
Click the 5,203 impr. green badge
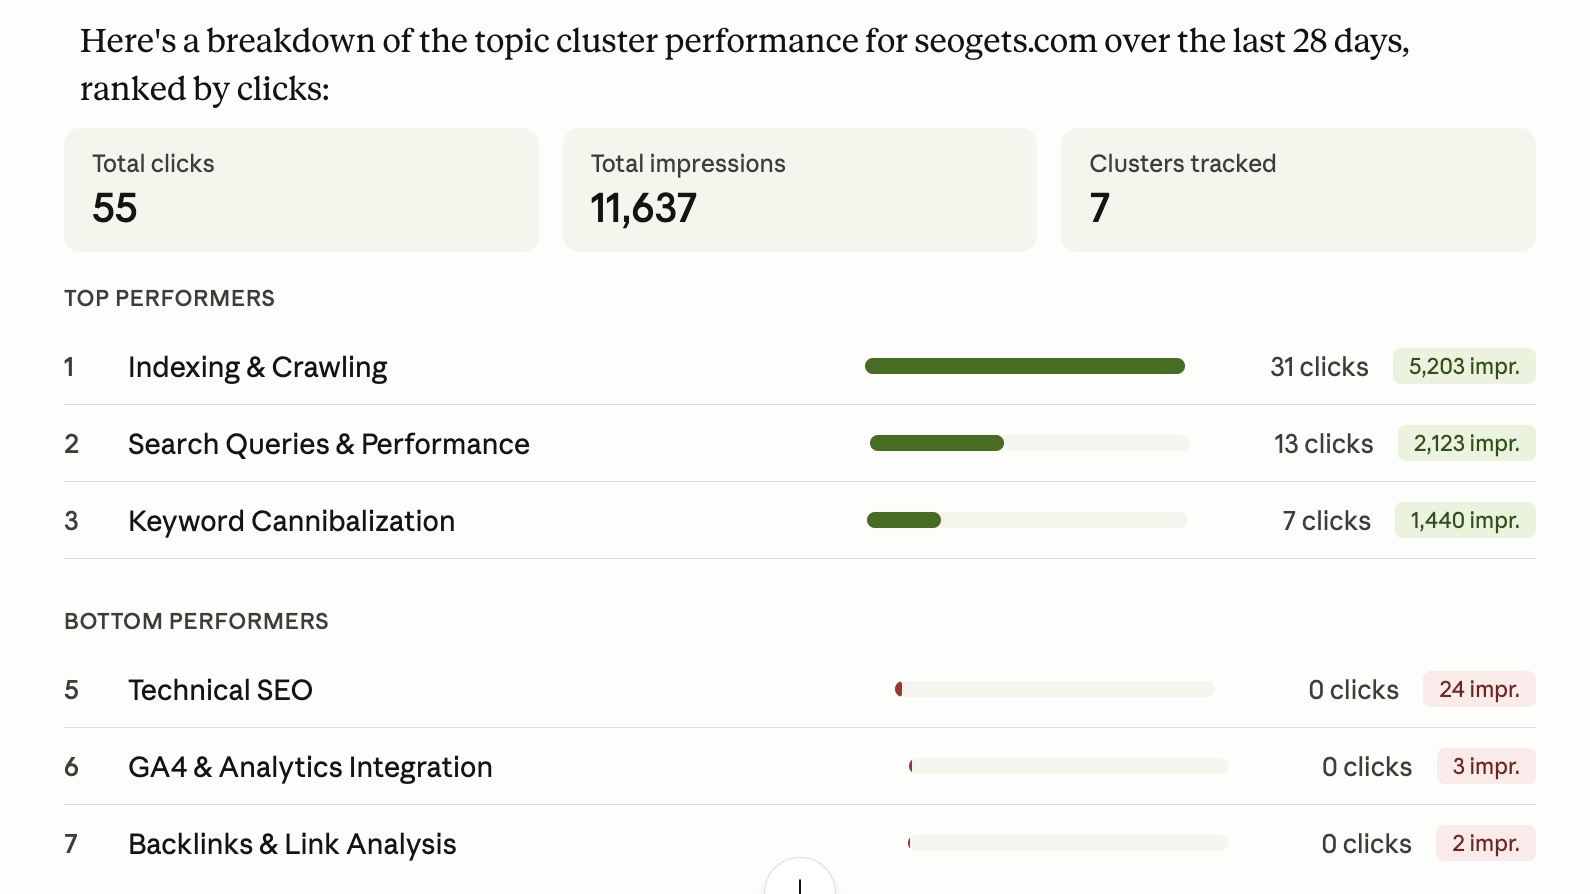(x=1463, y=367)
